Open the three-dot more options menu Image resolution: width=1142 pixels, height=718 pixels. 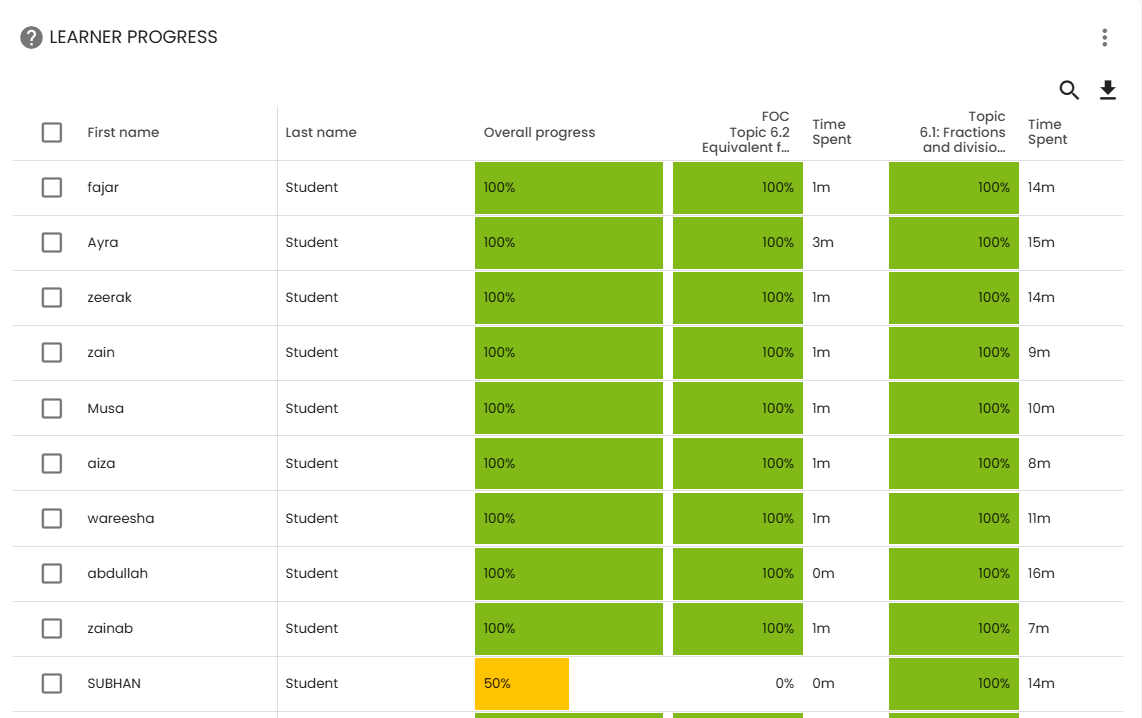(x=1104, y=38)
